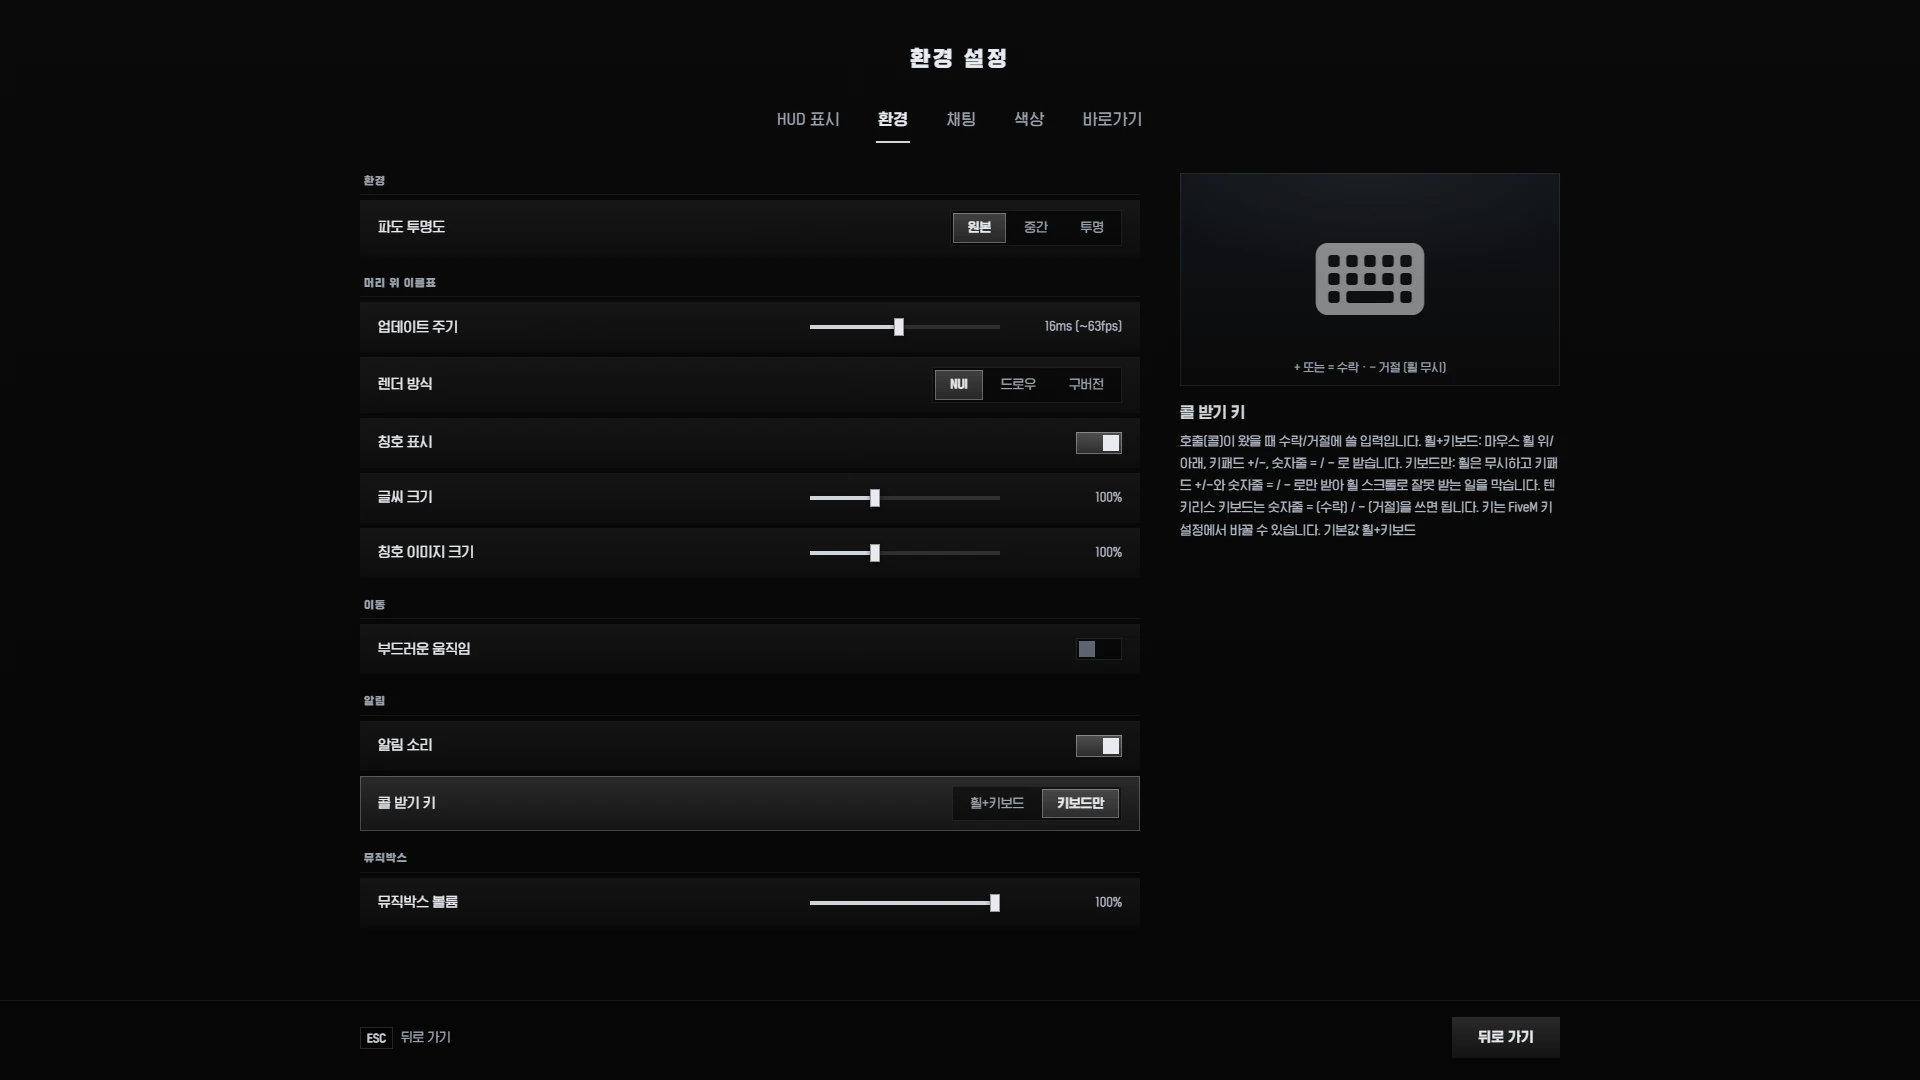Open the 바로가기 tab
The width and height of the screenshot is (1920, 1080).
click(x=1112, y=120)
